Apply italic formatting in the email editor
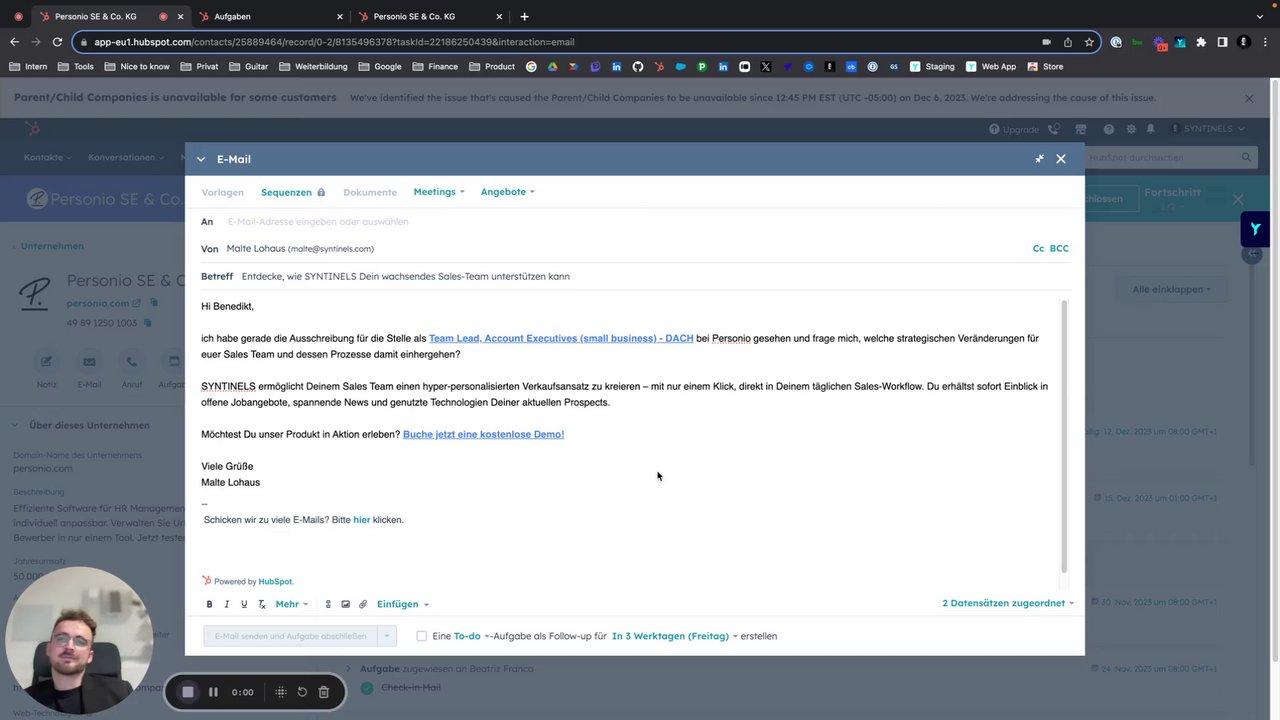 [x=227, y=604]
